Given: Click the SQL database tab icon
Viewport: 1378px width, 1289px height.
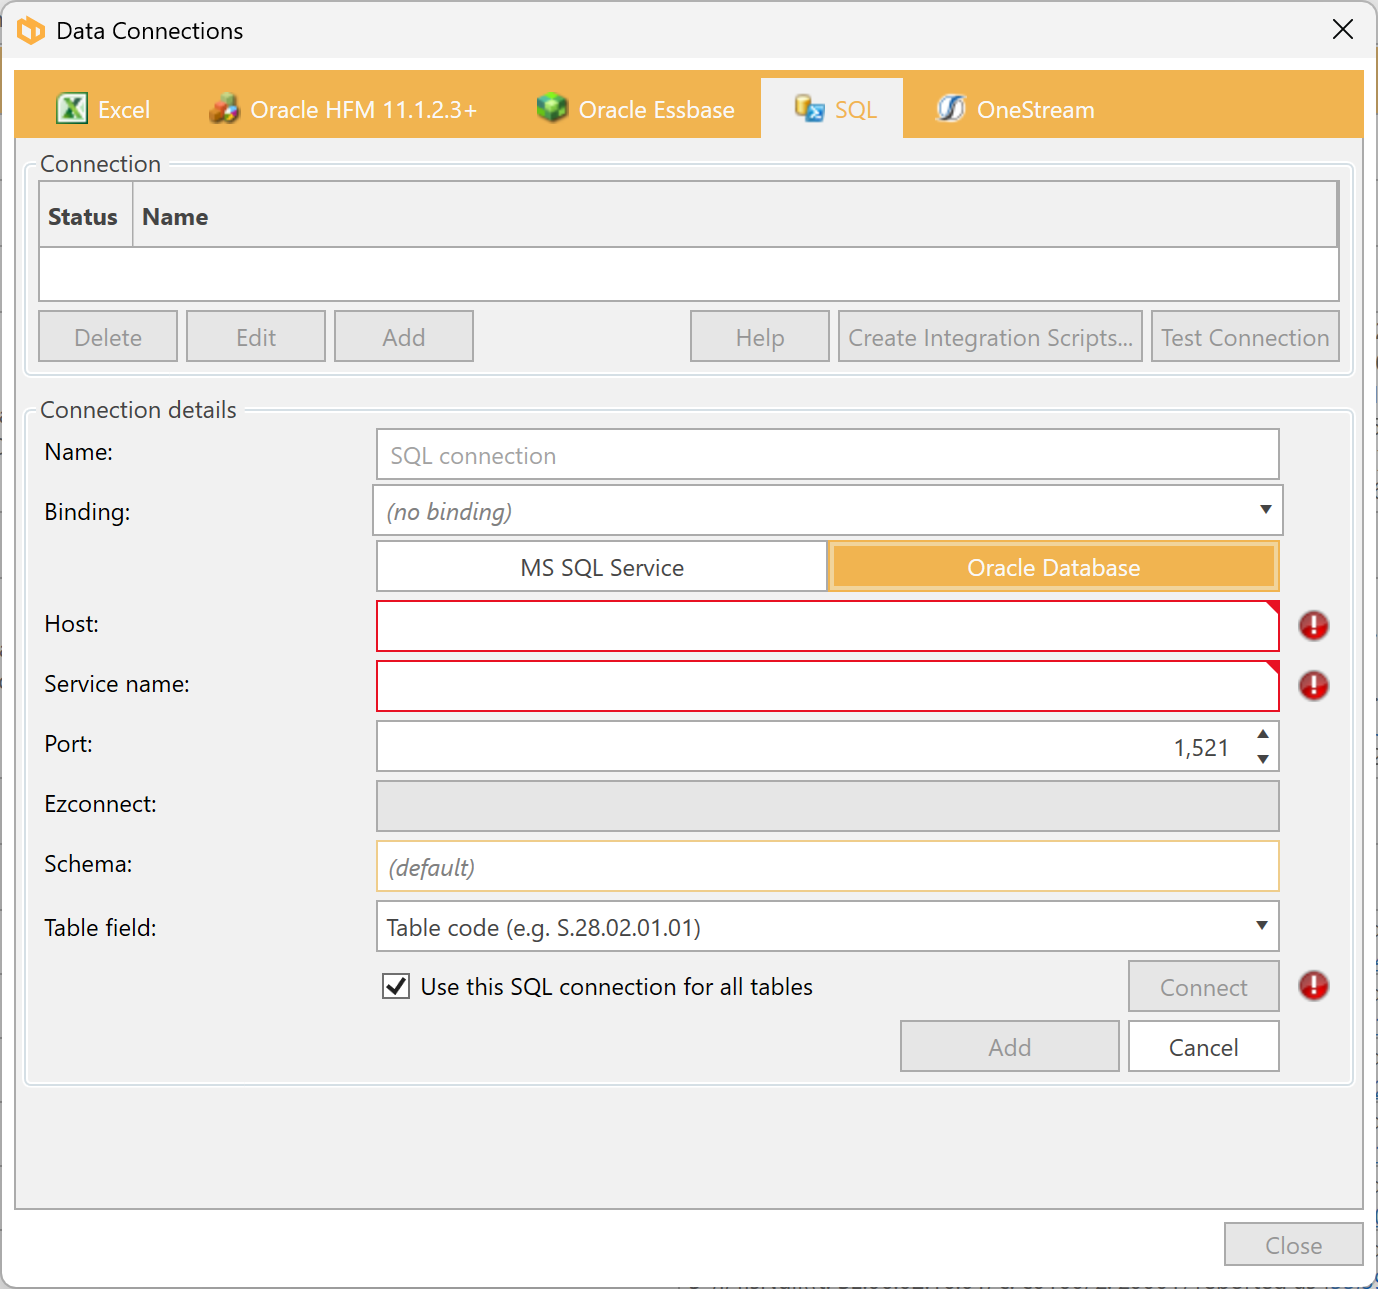Looking at the screenshot, I should coord(809,108).
